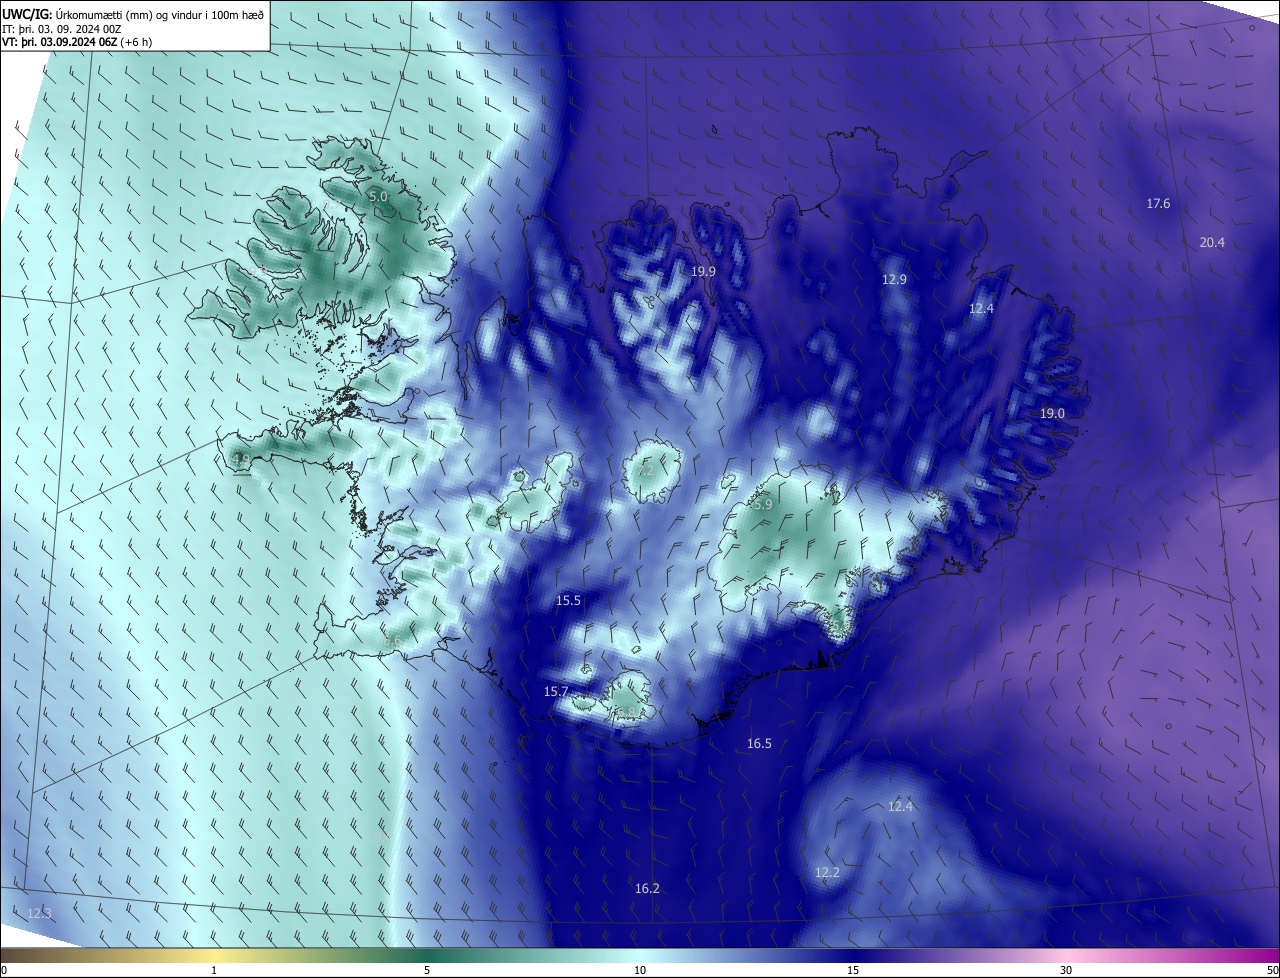Click the '10' tick label on the scale
Screen dimensions: 1280x978
tap(640, 970)
